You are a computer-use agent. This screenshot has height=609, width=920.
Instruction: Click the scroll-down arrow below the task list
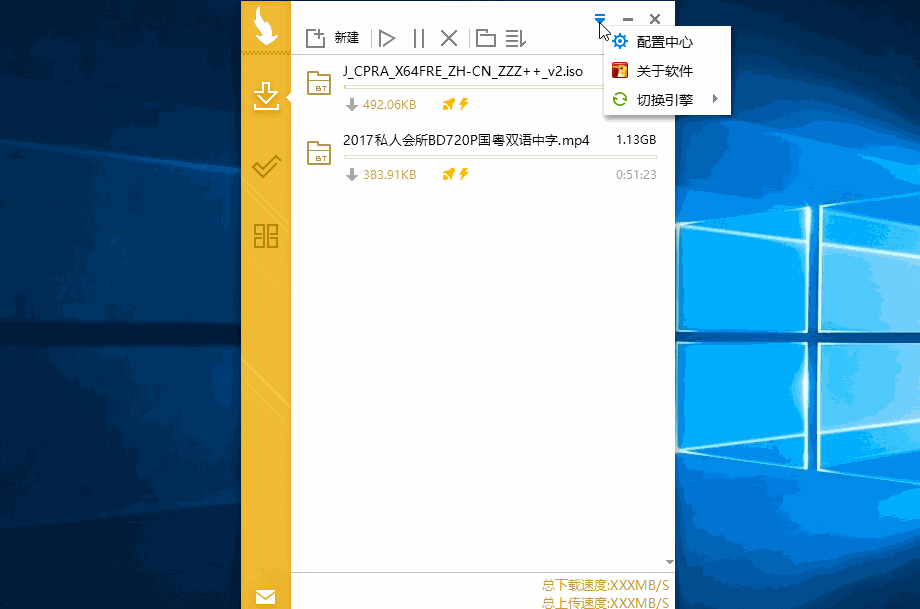pos(668,561)
